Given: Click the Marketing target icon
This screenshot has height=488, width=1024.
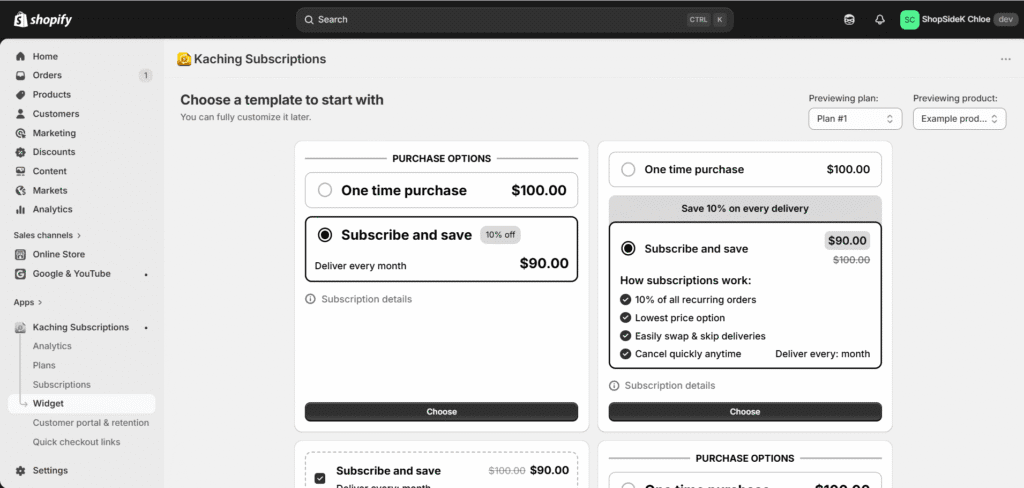Looking at the screenshot, I should click(x=20, y=133).
